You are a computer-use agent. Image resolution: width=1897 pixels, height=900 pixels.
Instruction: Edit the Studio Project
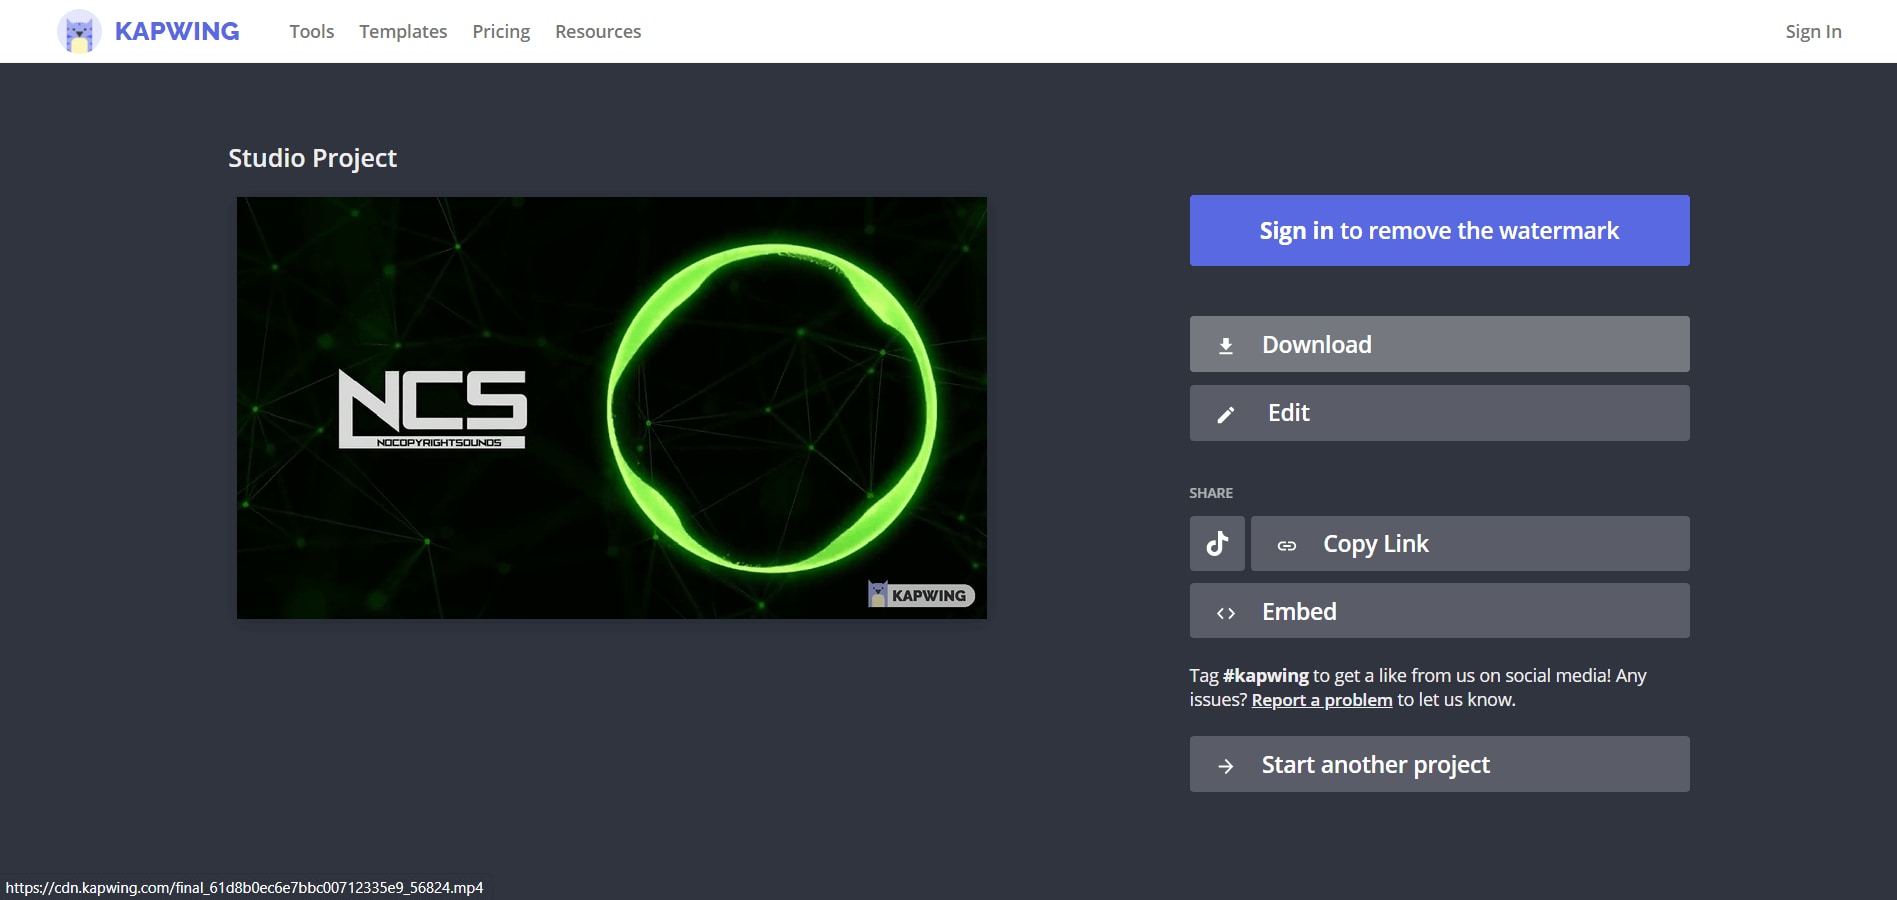[1439, 413]
